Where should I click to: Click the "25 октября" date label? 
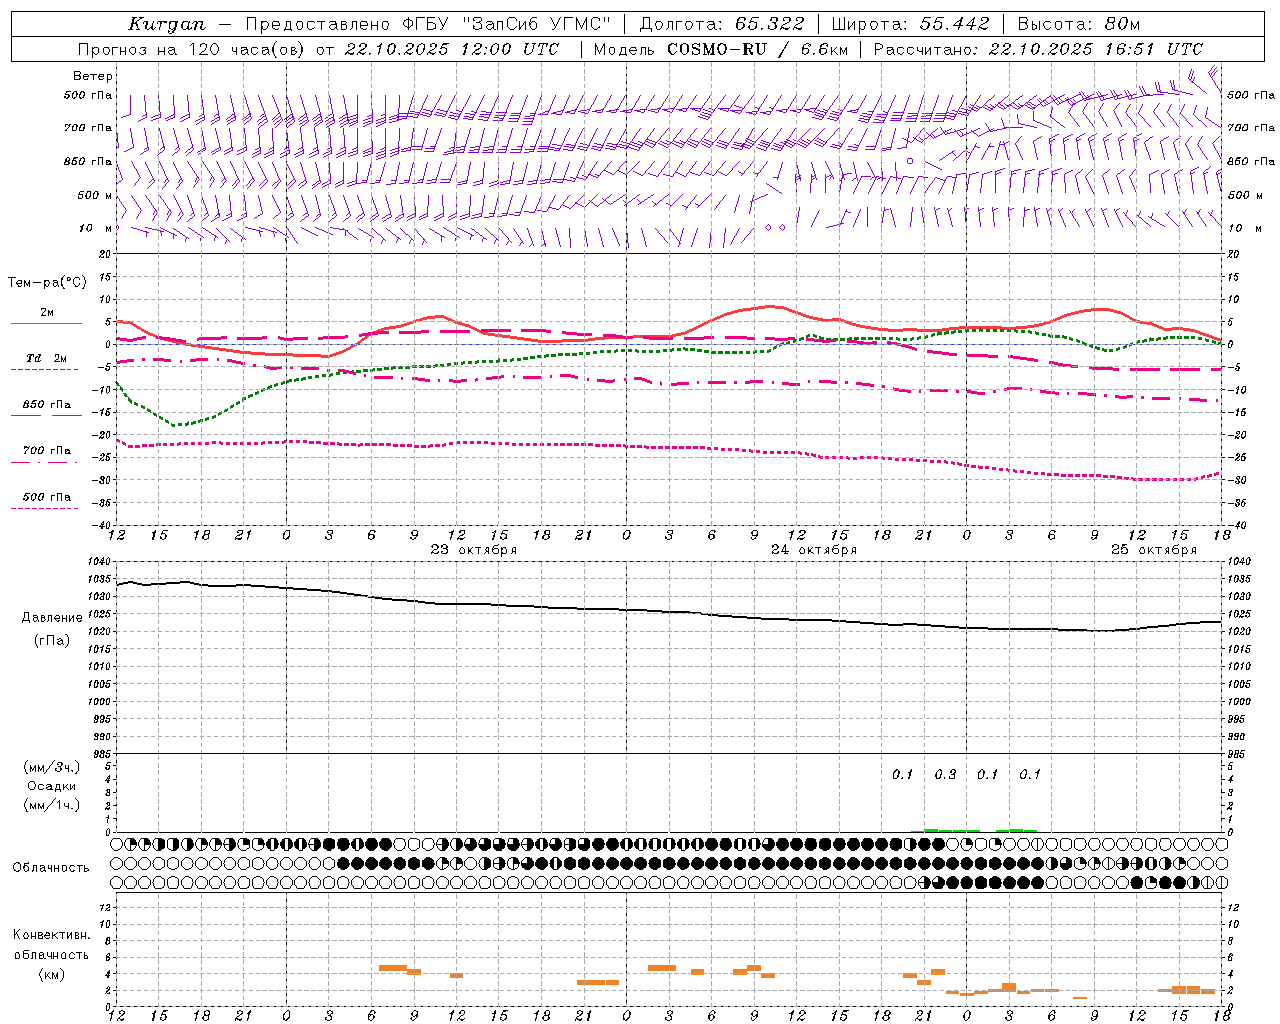pyautogui.click(x=1154, y=550)
